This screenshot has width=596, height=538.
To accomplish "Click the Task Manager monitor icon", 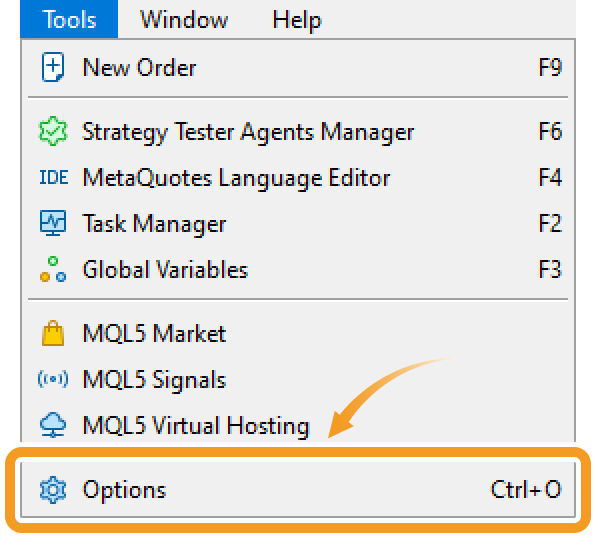I will tap(53, 223).
